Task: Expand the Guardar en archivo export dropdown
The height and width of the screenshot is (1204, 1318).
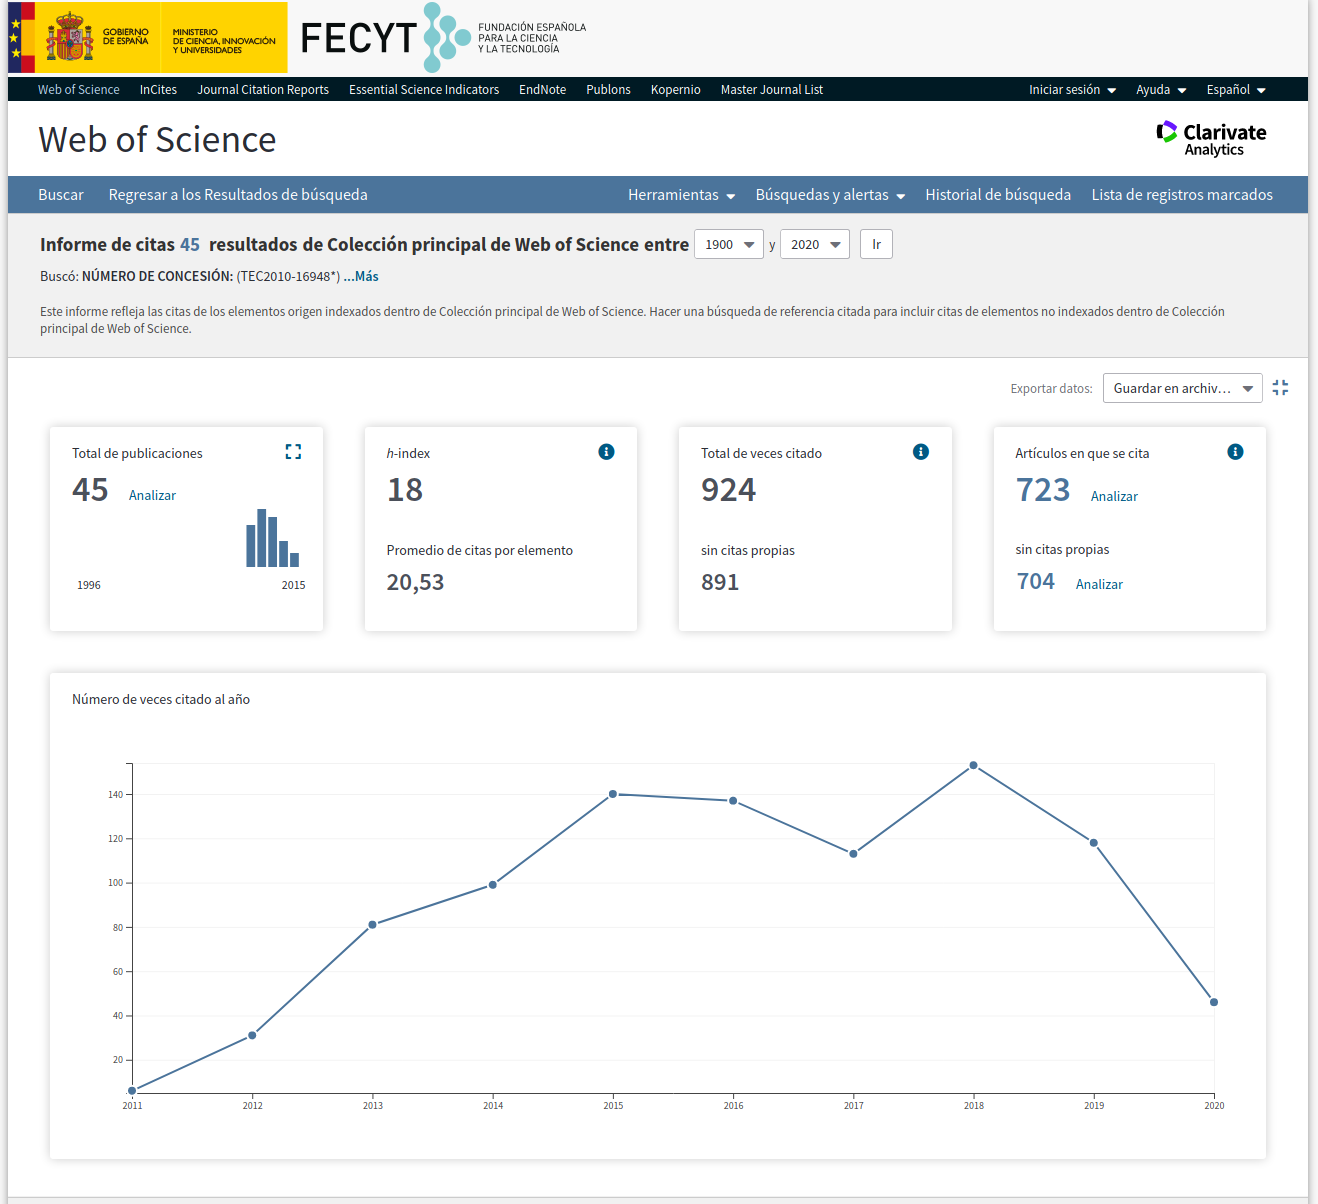Action: click(1182, 388)
